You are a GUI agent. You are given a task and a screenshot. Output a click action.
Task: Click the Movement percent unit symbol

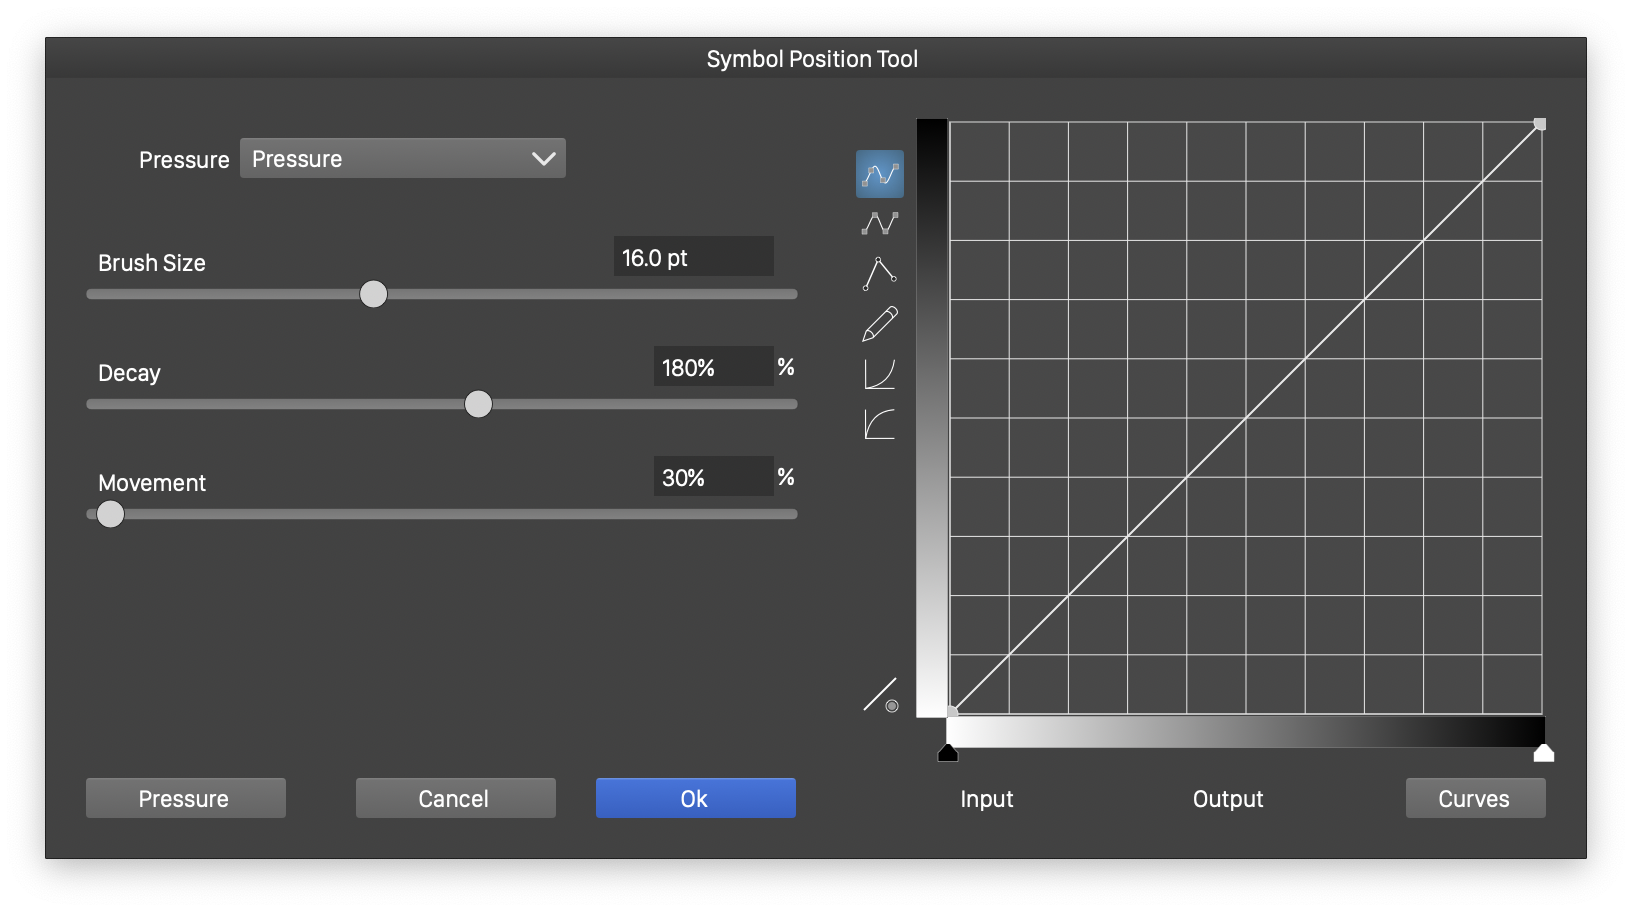pyautogui.click(x=786, y=477)
